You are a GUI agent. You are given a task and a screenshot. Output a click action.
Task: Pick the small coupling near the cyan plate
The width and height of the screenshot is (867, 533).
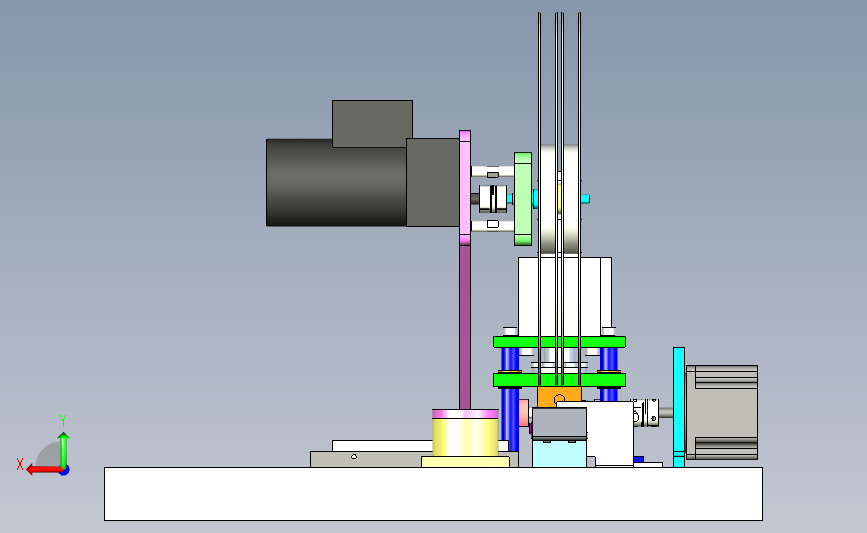tap(646, 412)
